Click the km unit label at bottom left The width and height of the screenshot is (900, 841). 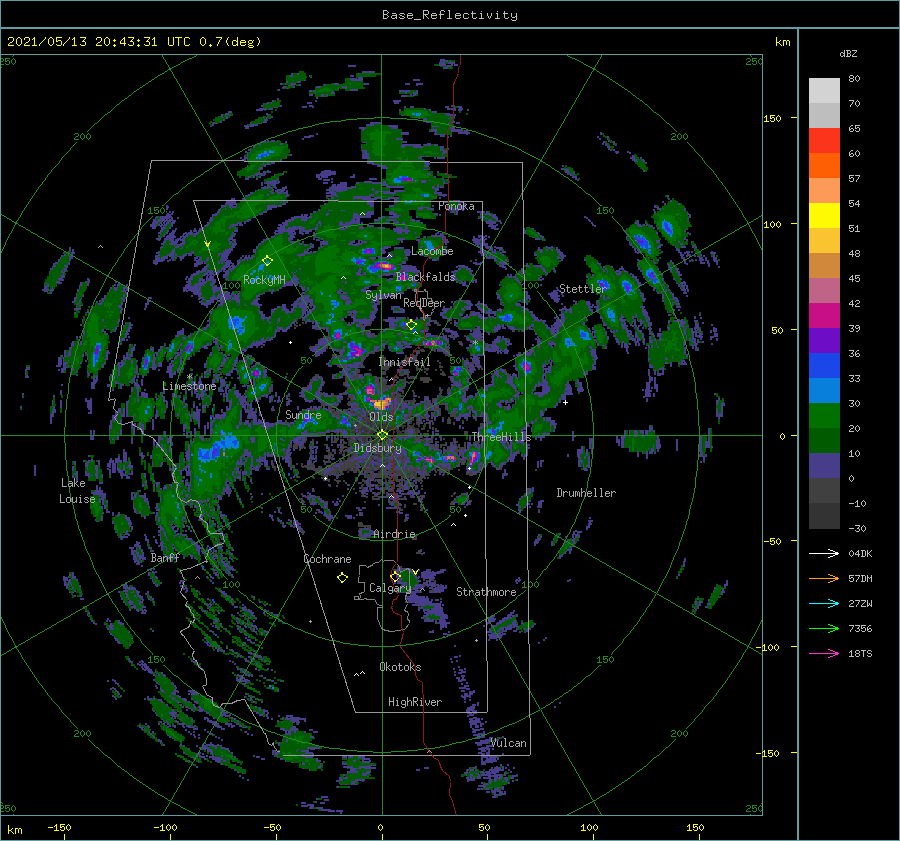tap(15, 830)
